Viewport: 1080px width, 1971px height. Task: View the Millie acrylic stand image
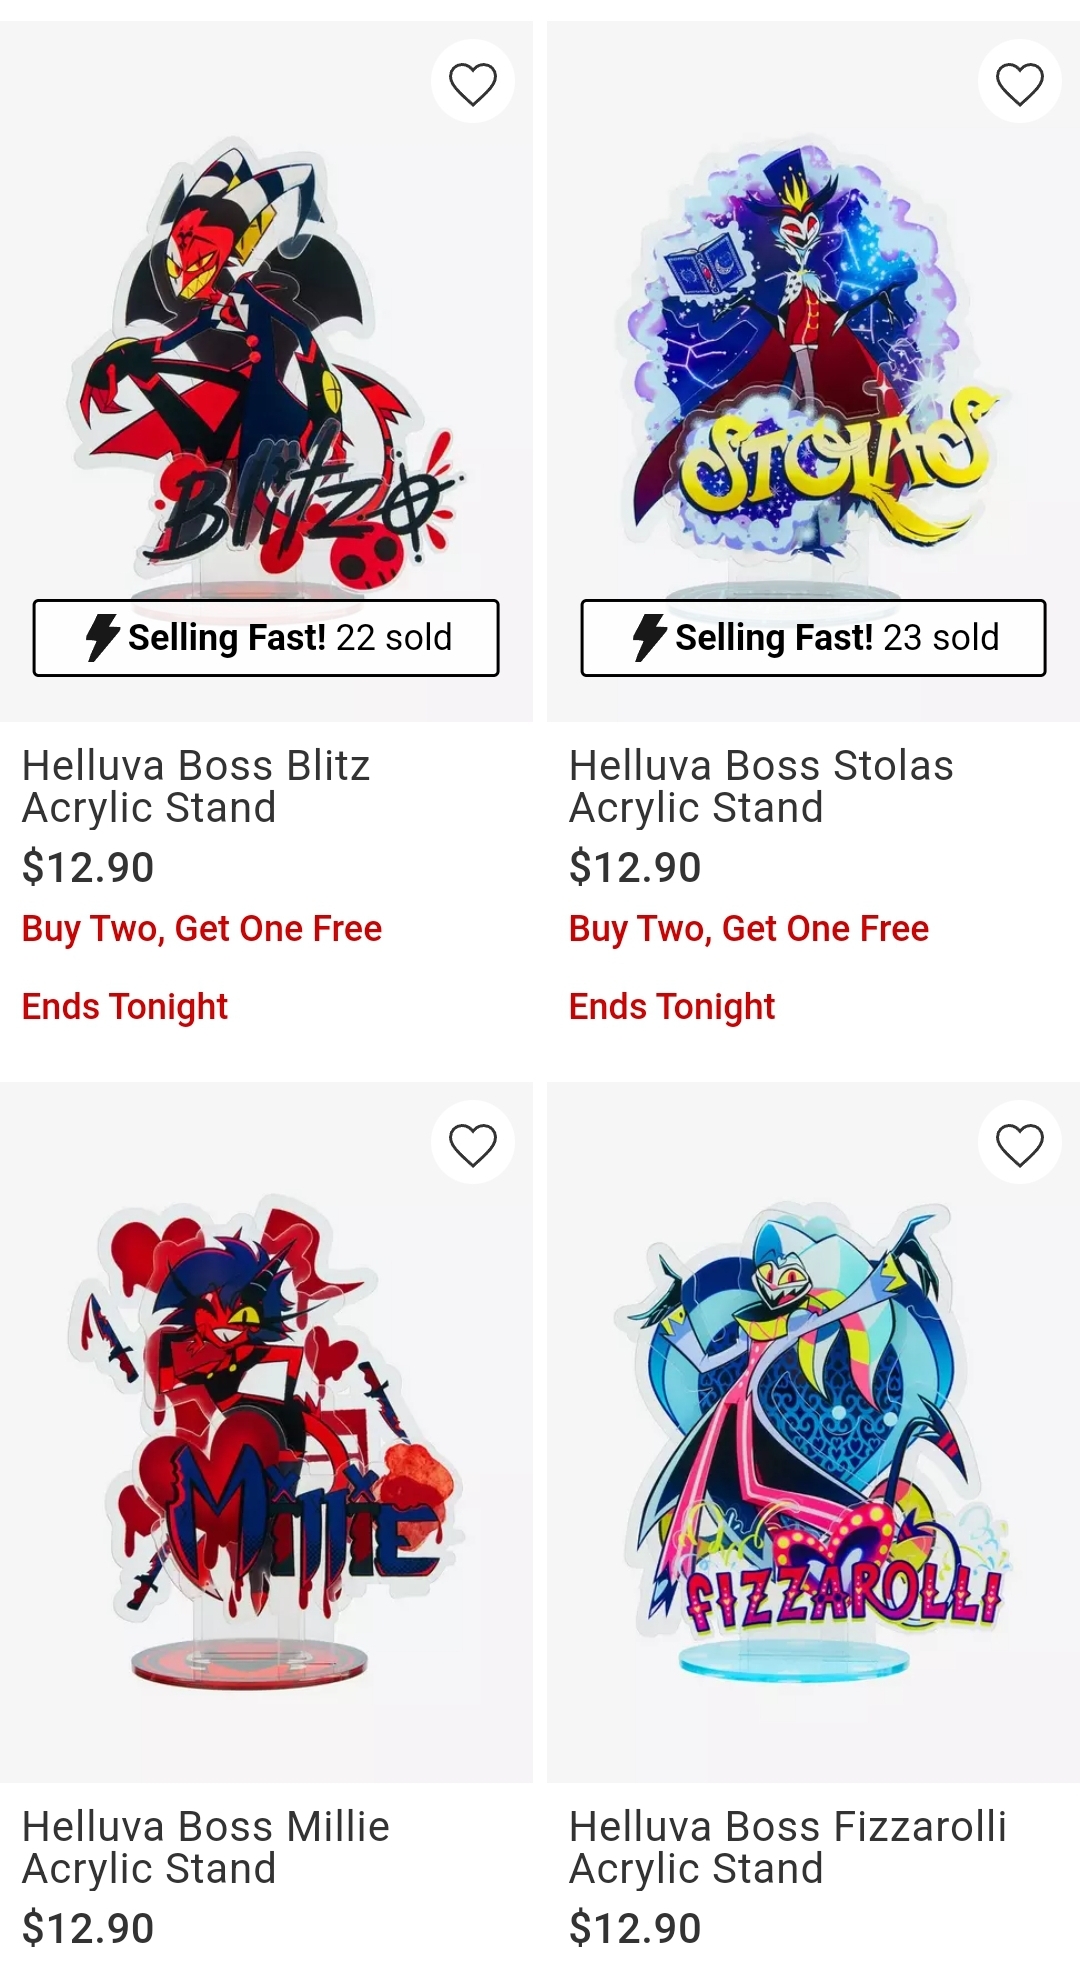[x=266, y=1432]
